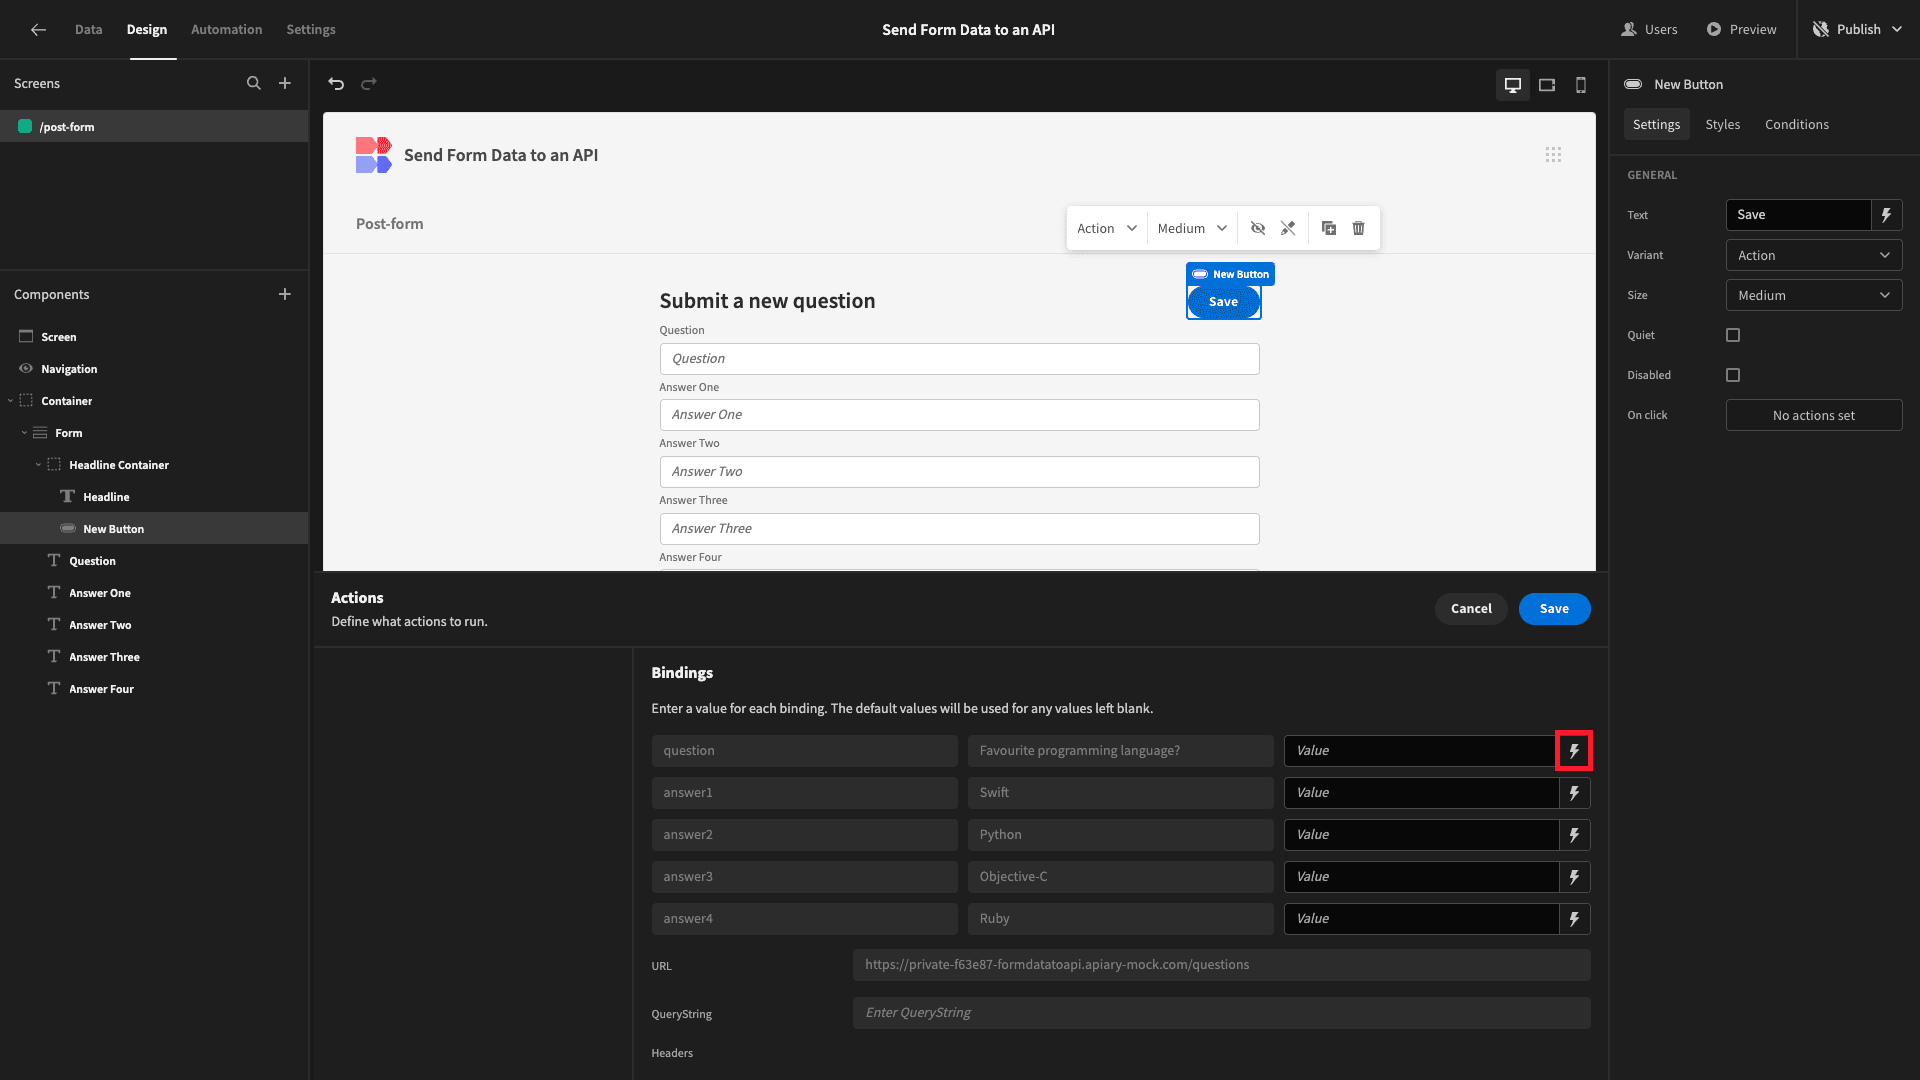Click the redo arrow icon

(369, 84)
